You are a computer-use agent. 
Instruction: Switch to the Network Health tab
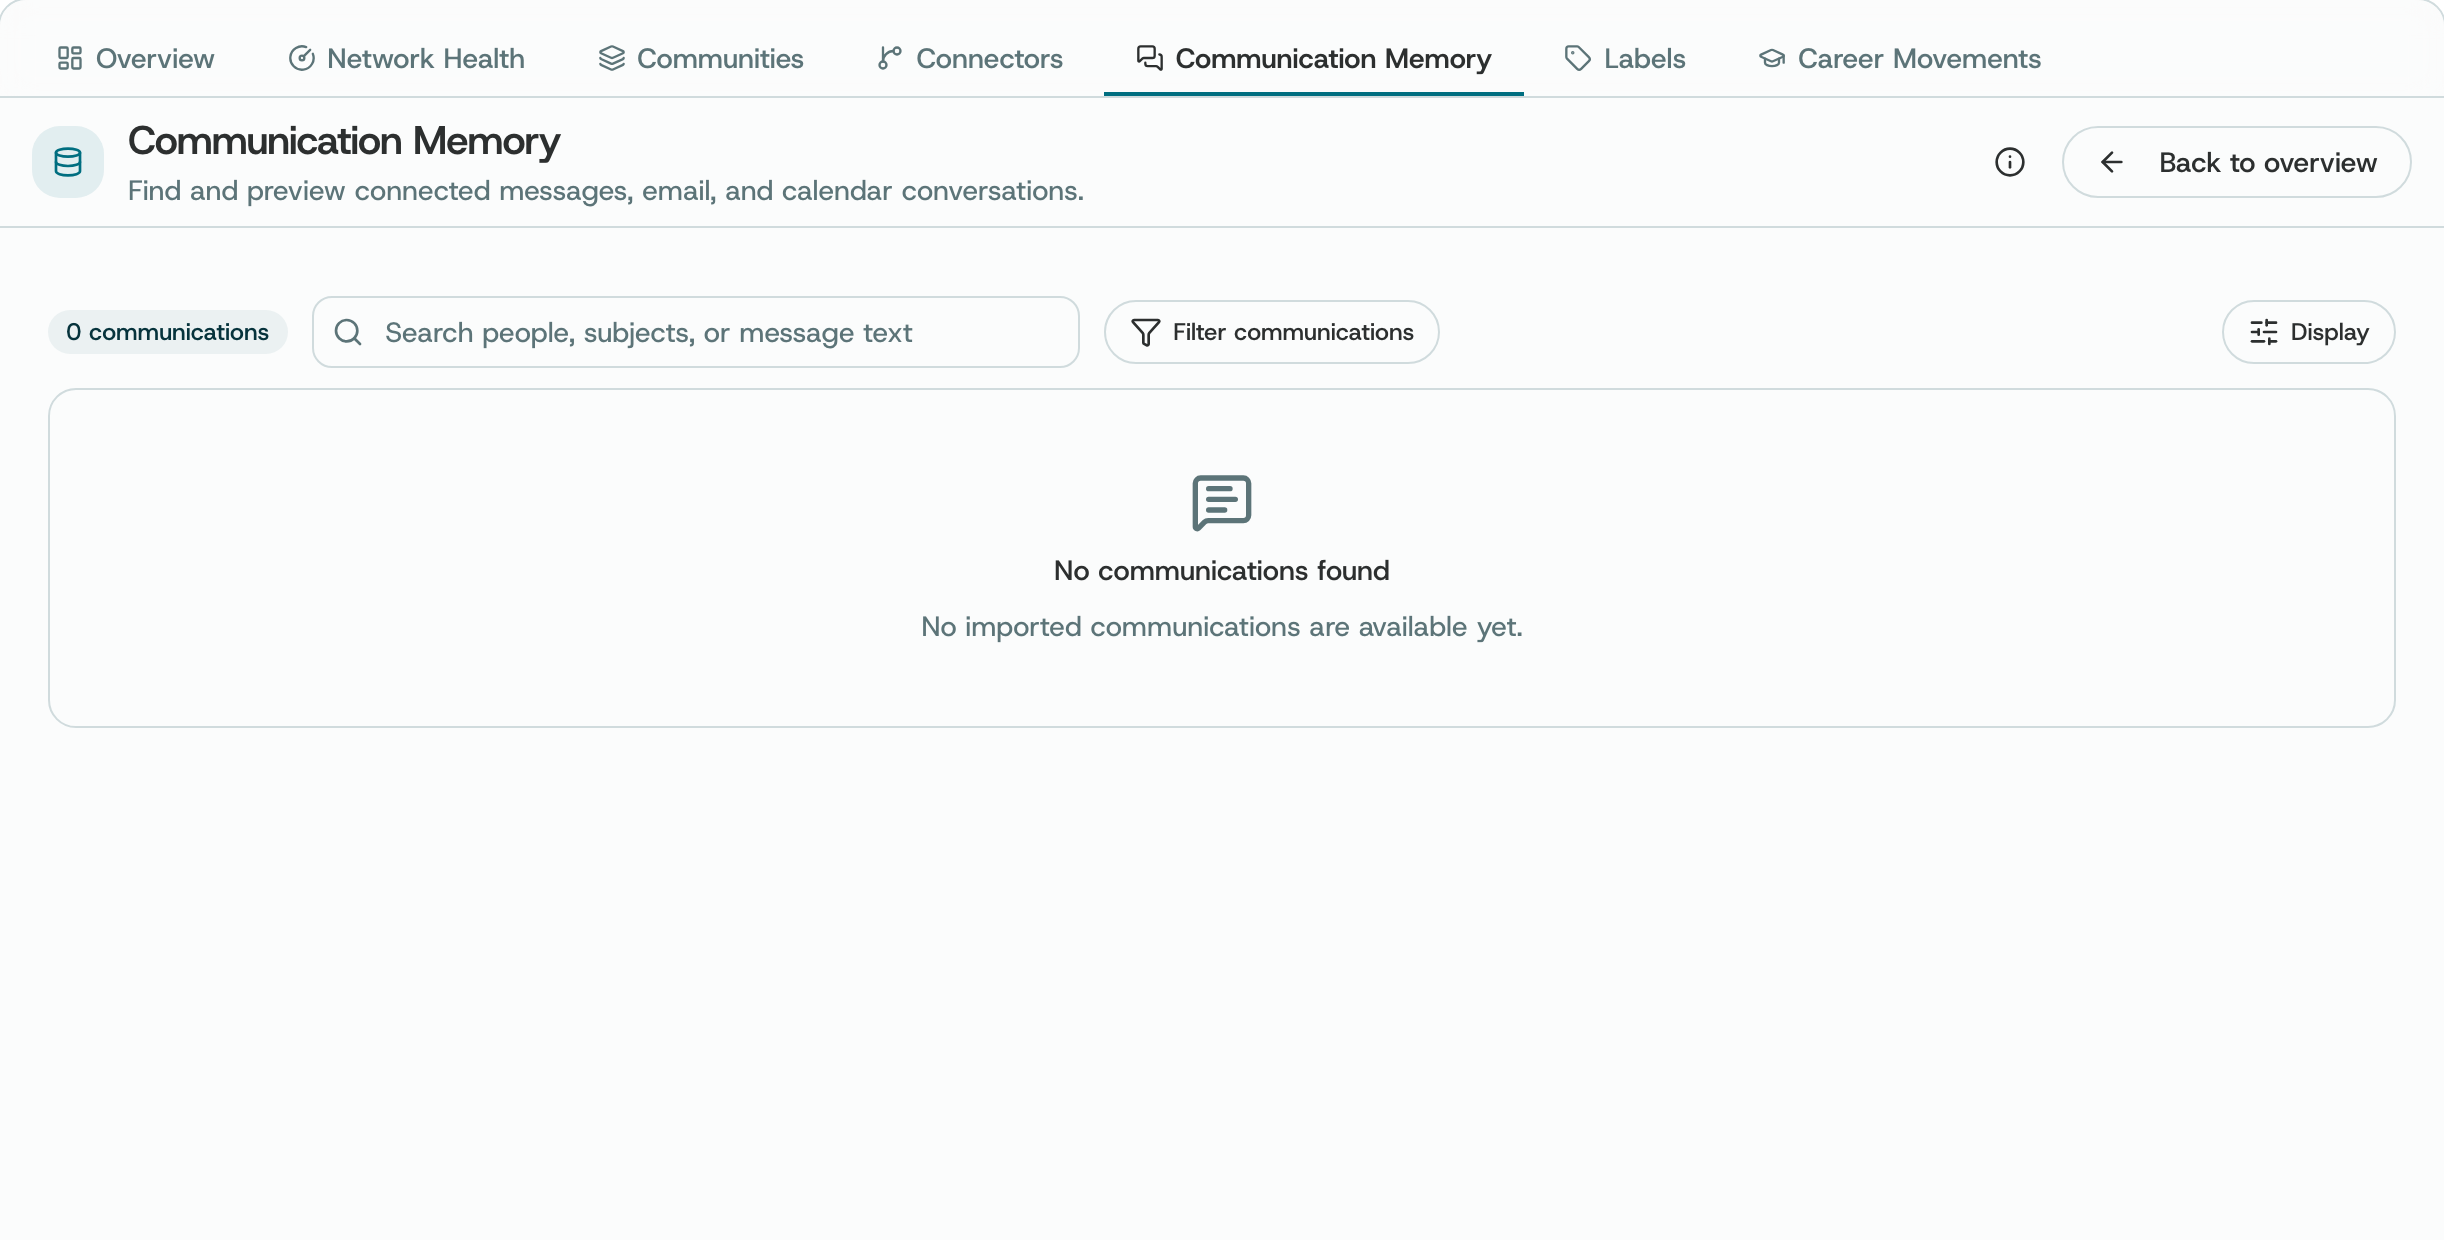406,58
